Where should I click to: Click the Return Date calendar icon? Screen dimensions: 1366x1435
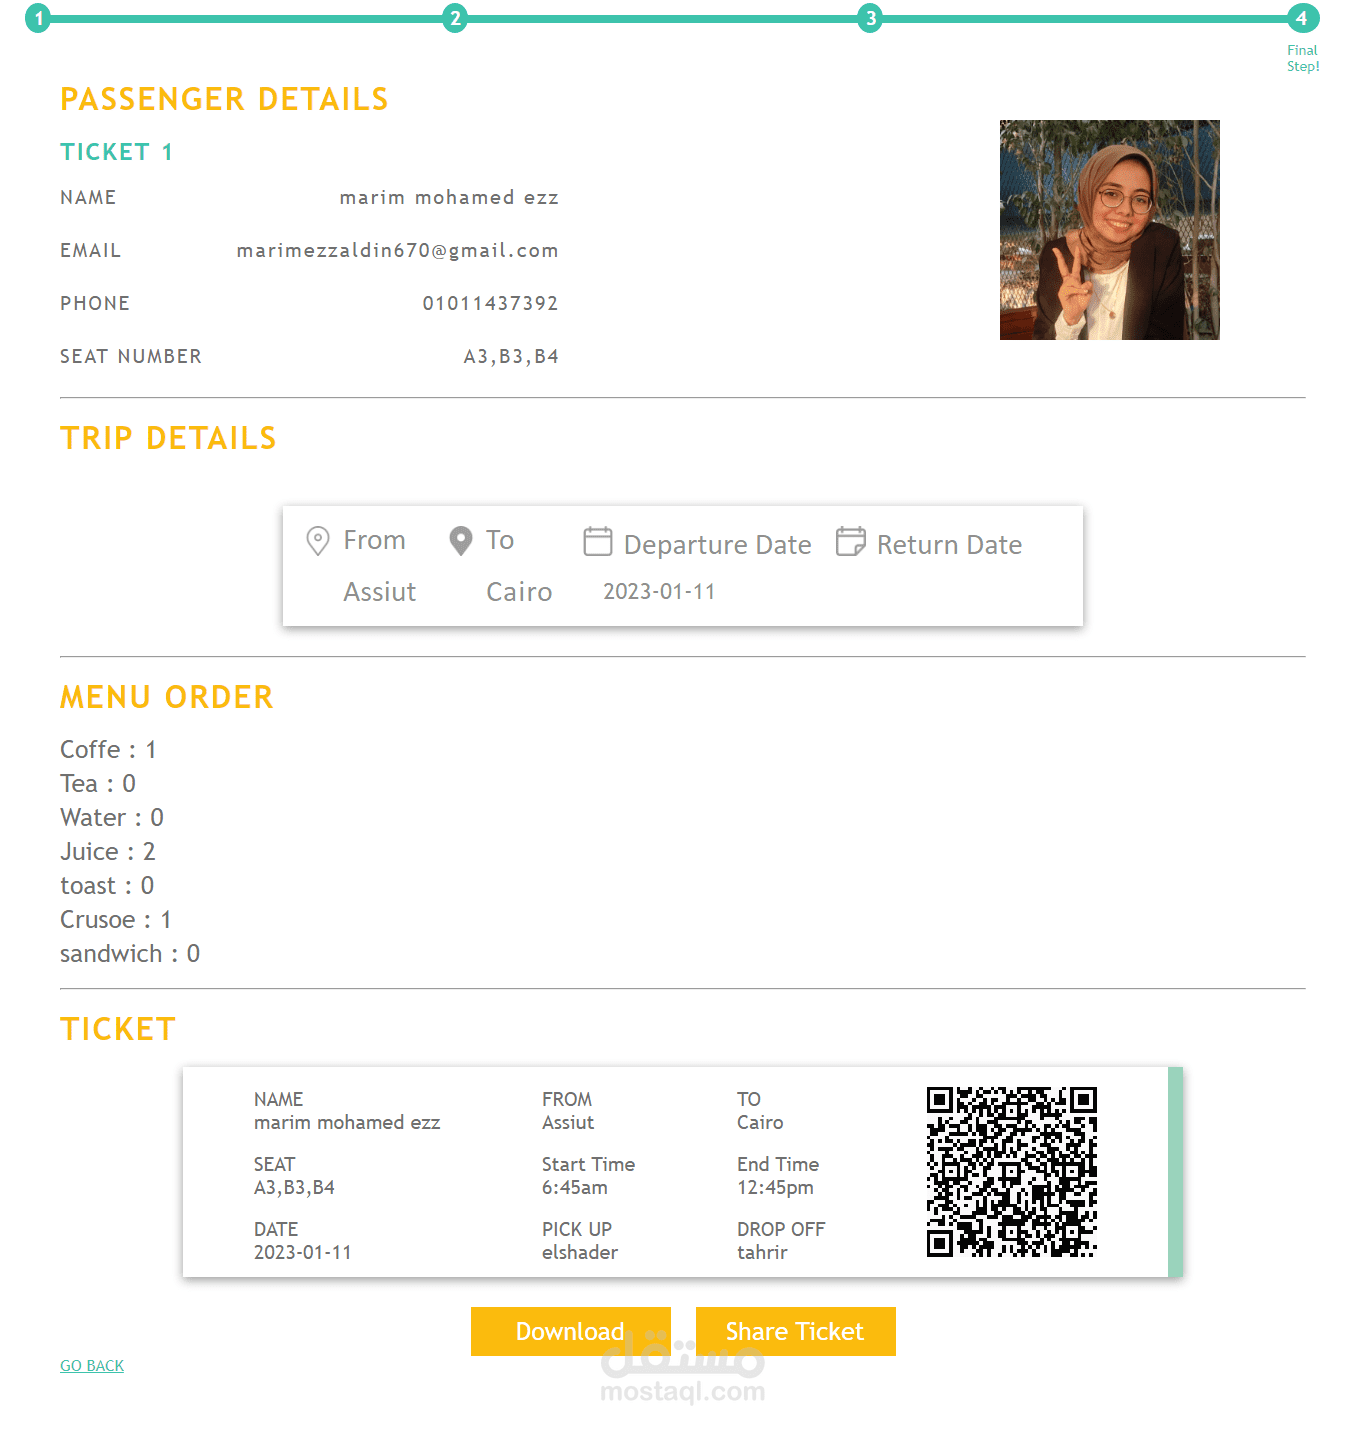(x=851, y=541)
